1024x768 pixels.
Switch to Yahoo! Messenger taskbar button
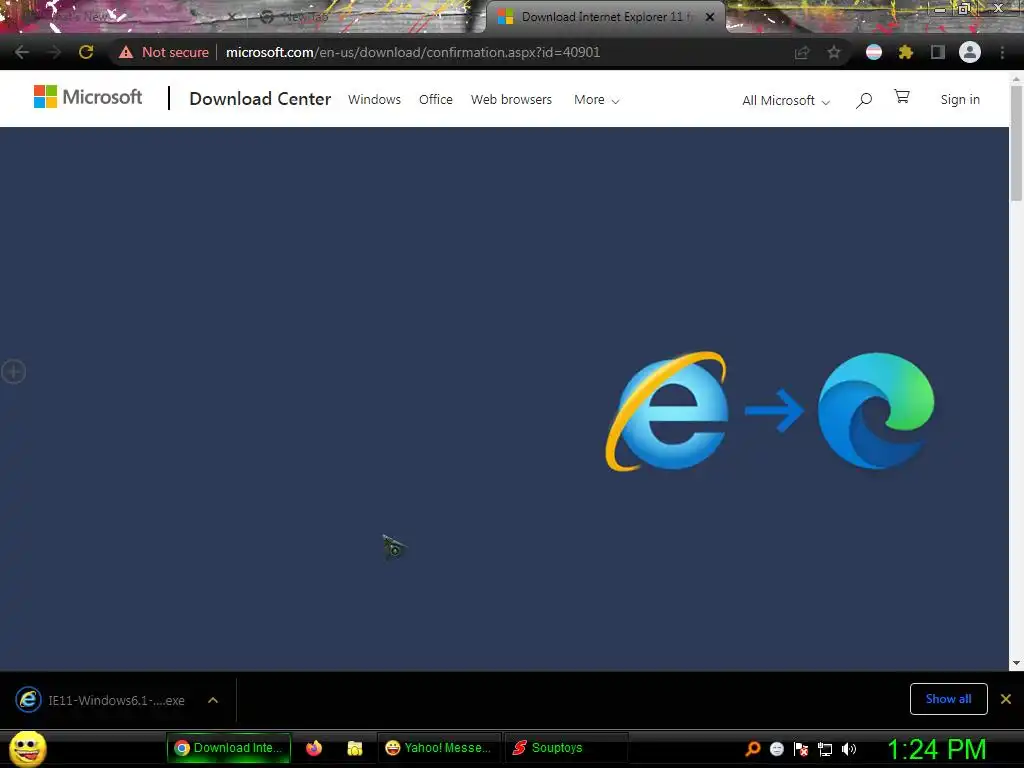pyautogui.click(x=440, y=748)
